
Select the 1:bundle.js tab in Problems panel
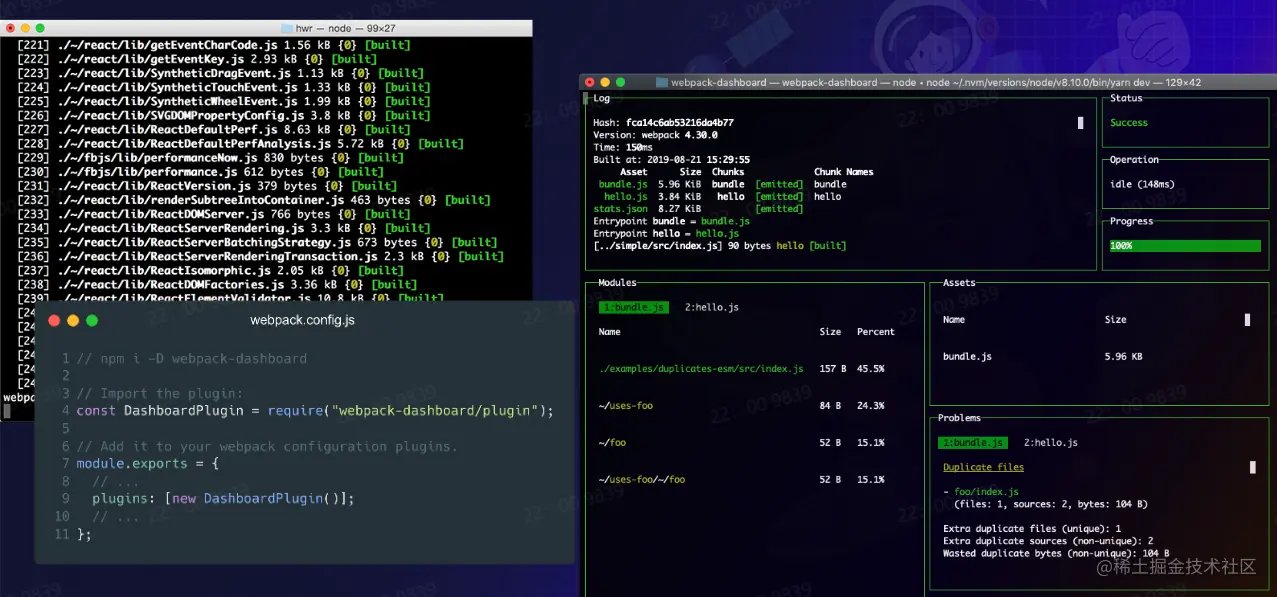point(972,442)
